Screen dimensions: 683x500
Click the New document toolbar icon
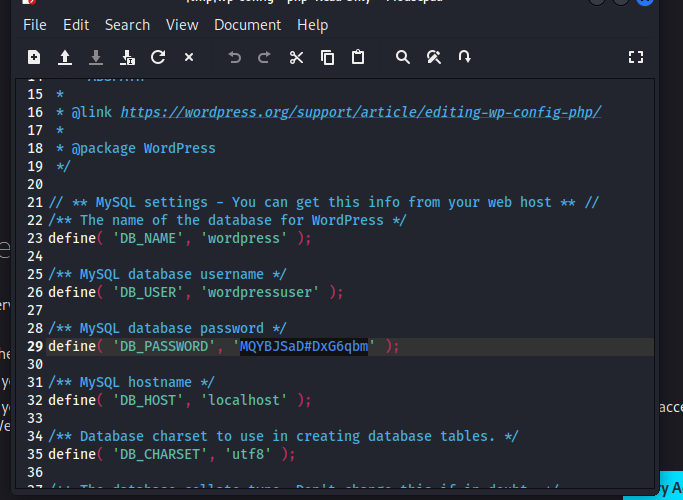pyautogui.click(x=34, y=57)
